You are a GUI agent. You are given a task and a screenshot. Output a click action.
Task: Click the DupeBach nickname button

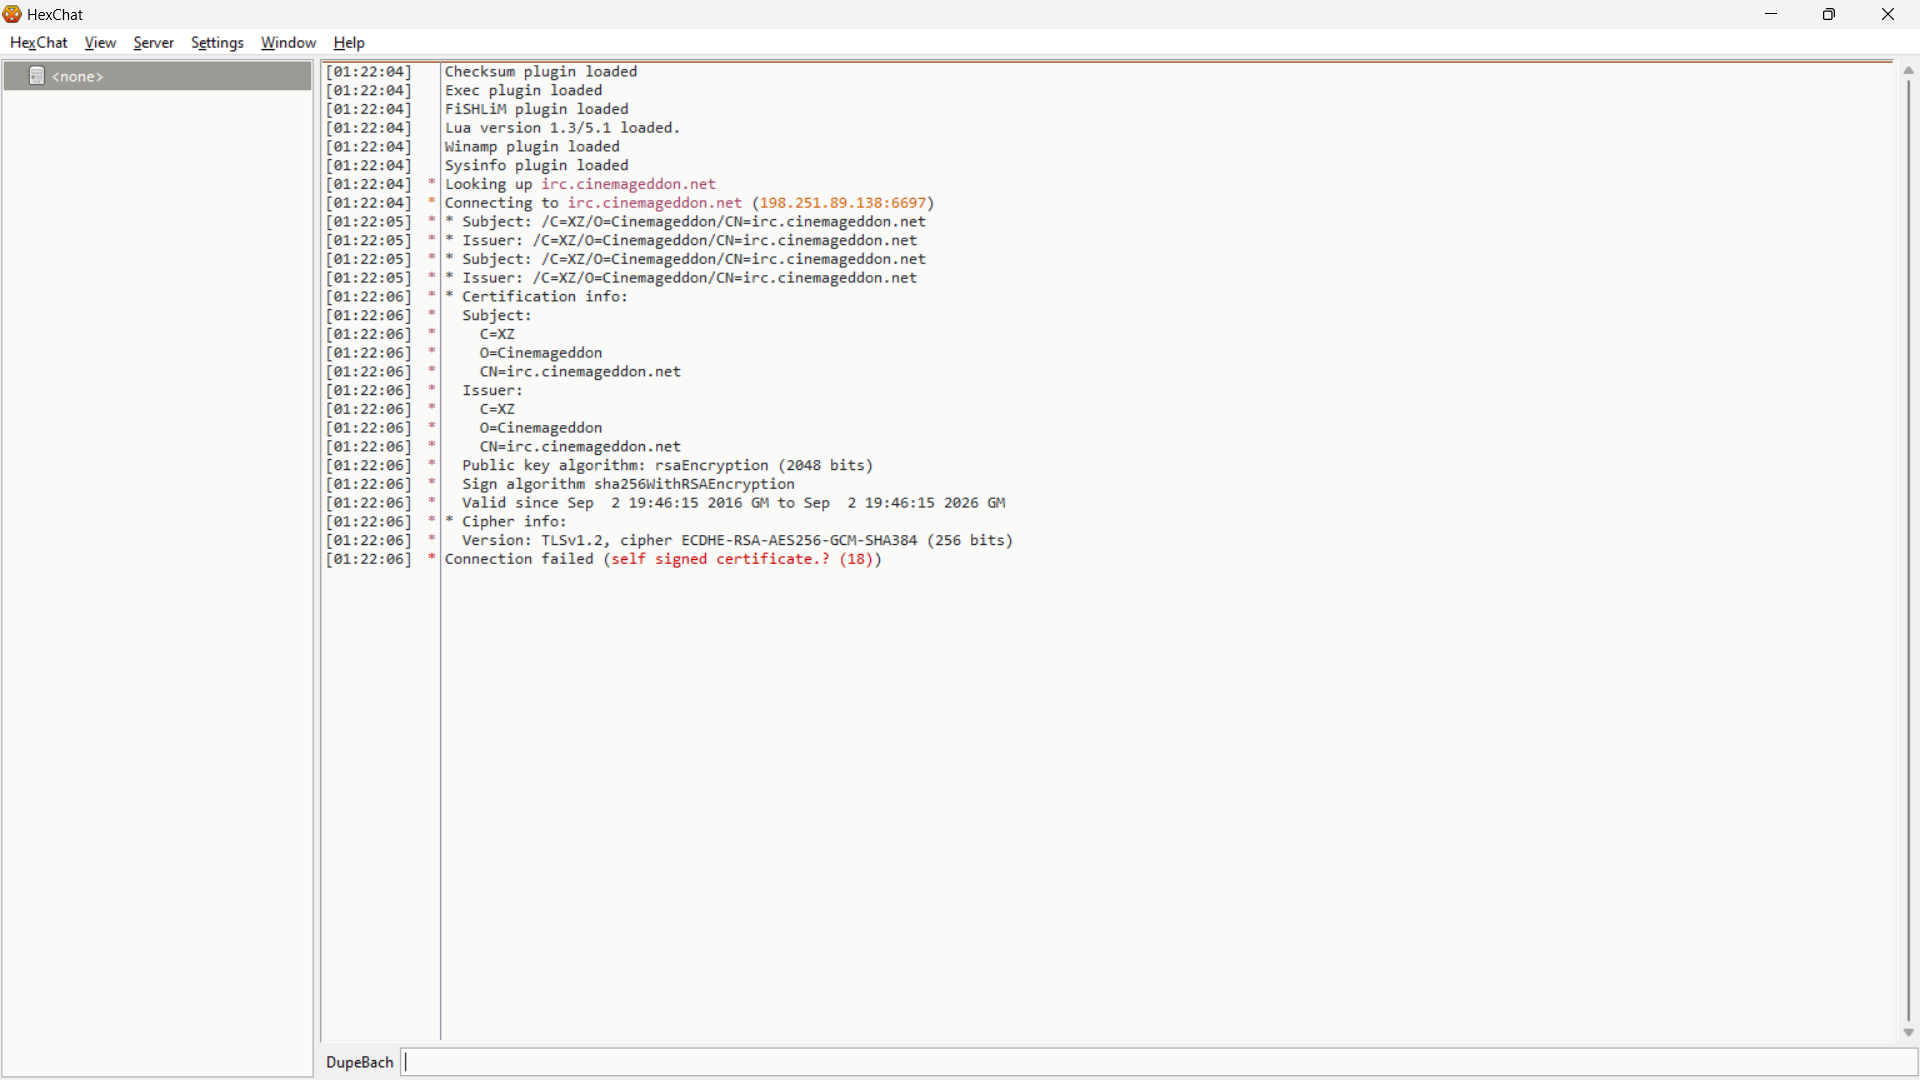click(358, 1062)
